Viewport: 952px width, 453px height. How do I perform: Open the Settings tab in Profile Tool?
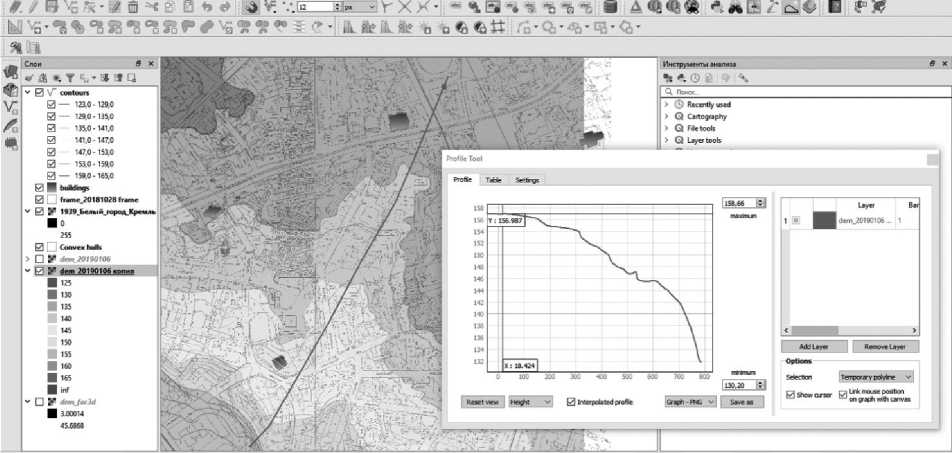coord(527,180)
